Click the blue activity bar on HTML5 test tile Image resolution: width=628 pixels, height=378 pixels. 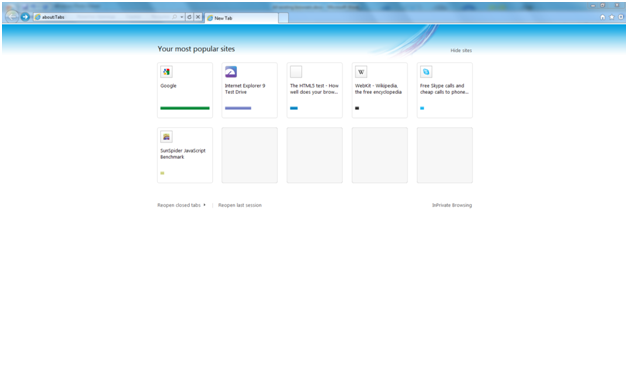coord(294,108)
